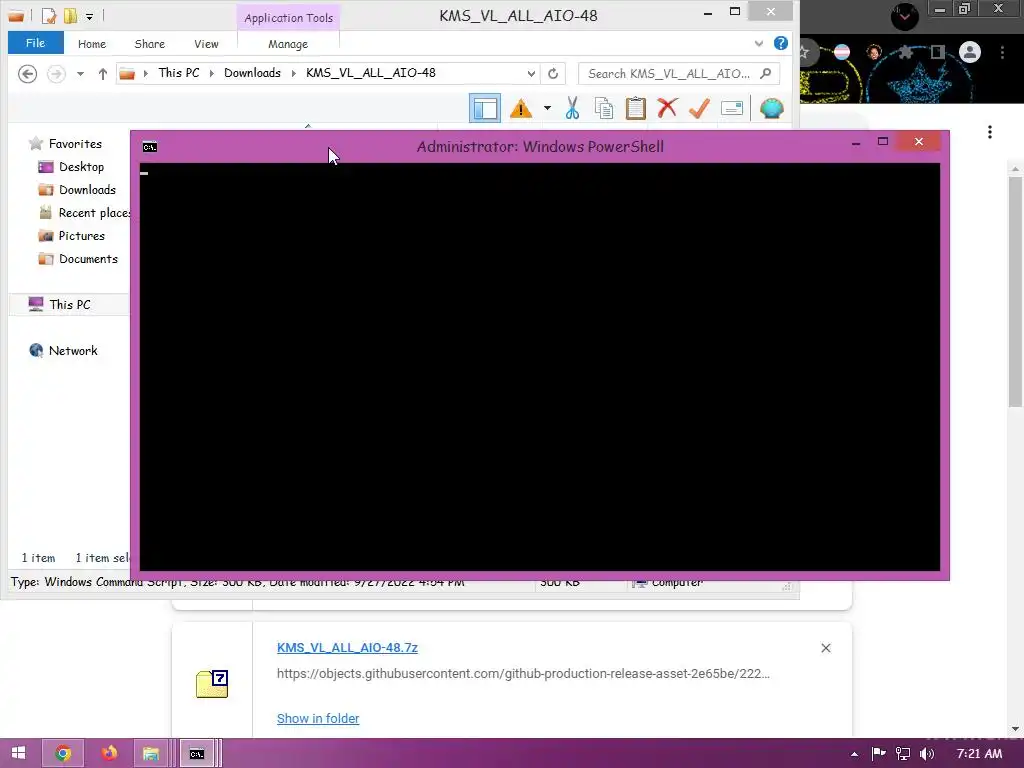
Task: Click the scissors Cut icon
Action: 572,108
